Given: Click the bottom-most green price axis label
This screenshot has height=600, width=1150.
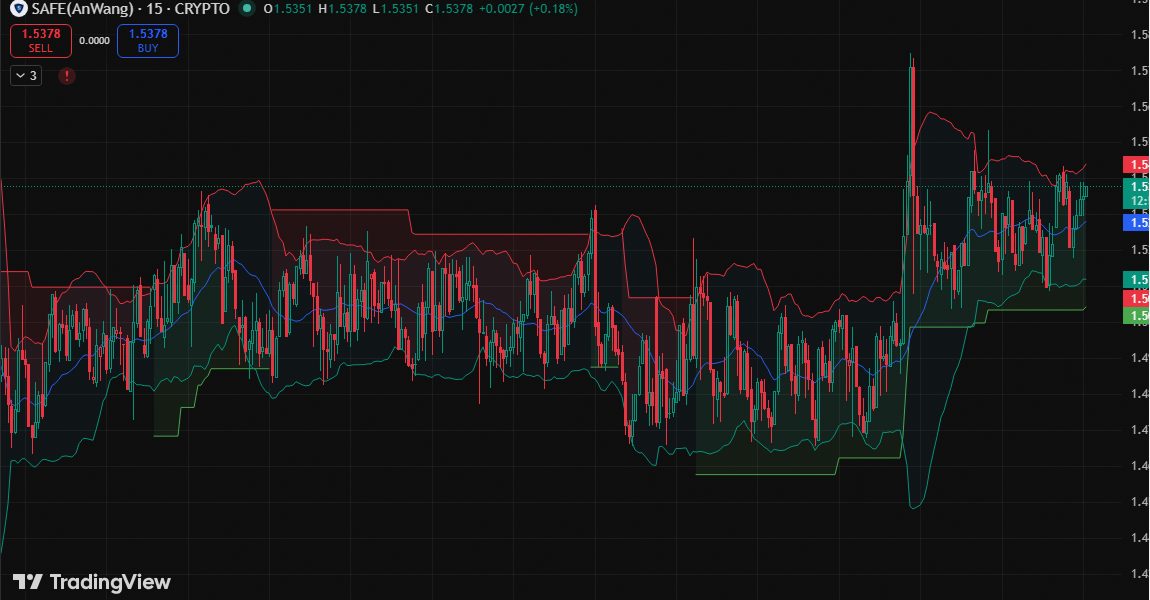Looking at the screenshot, I should pyautogui.click(x=1136, y=316).
